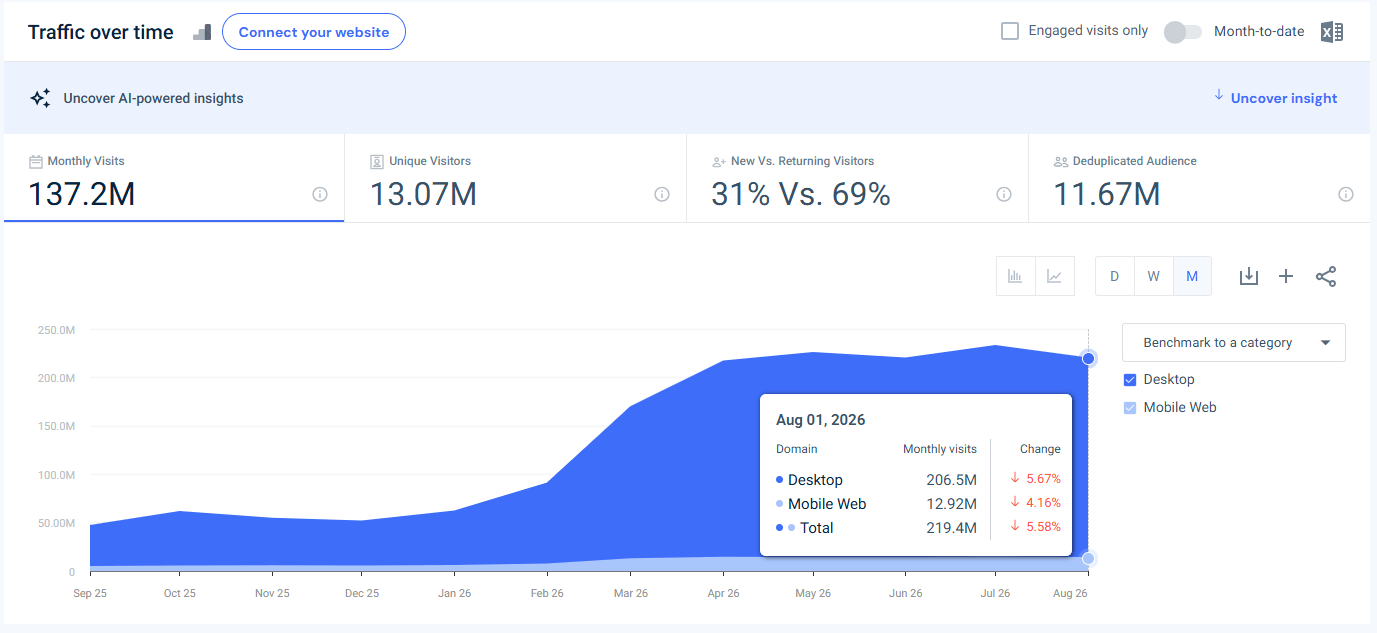Image resolution: width=1377 pixels, height=633 pixels.
Task: Open the Deduplicated Audience metric tab
Action: pos(1200,178)
